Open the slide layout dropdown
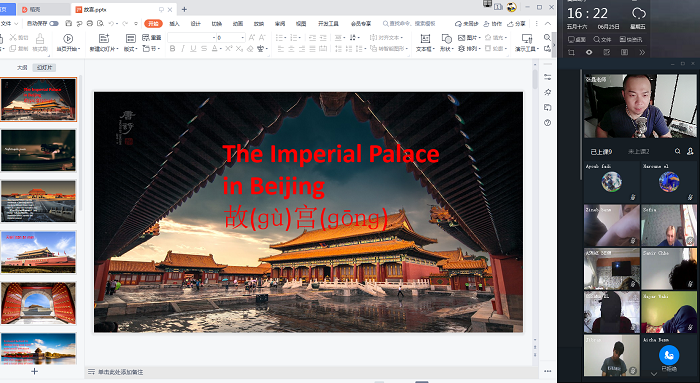 (x=130, y=42)
